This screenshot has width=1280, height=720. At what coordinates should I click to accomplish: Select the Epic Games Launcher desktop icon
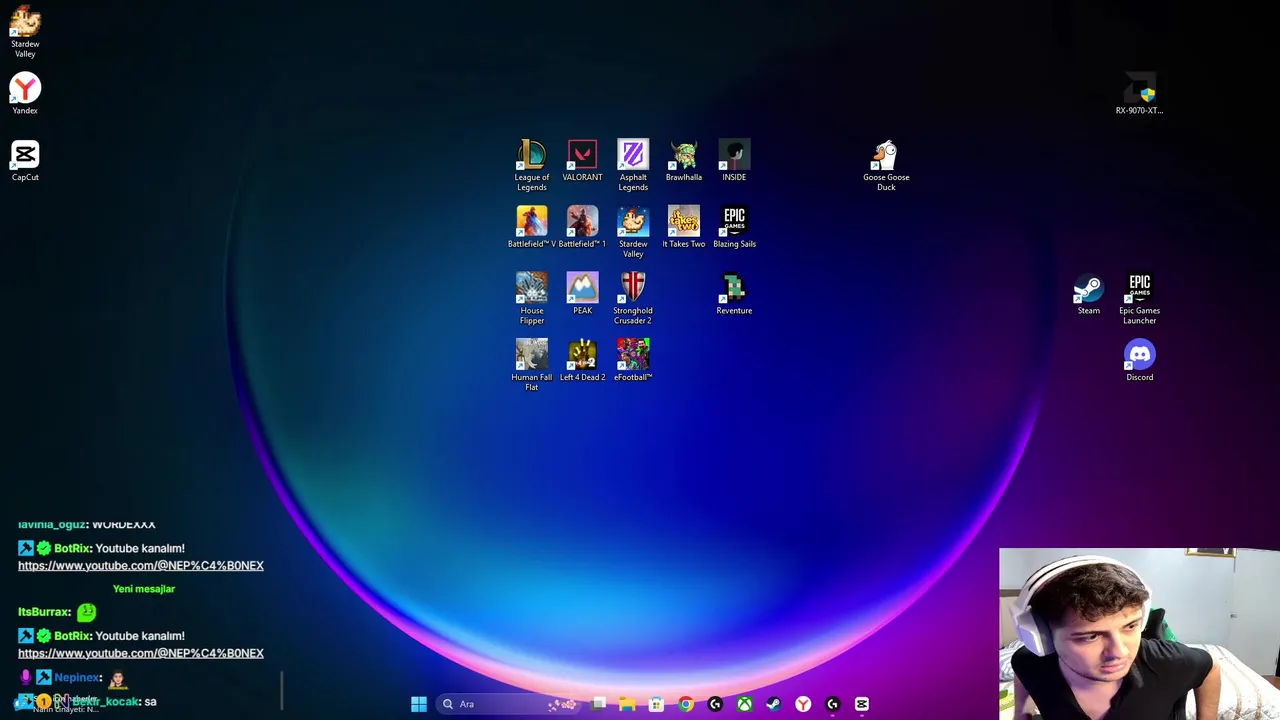point(1140,298)
